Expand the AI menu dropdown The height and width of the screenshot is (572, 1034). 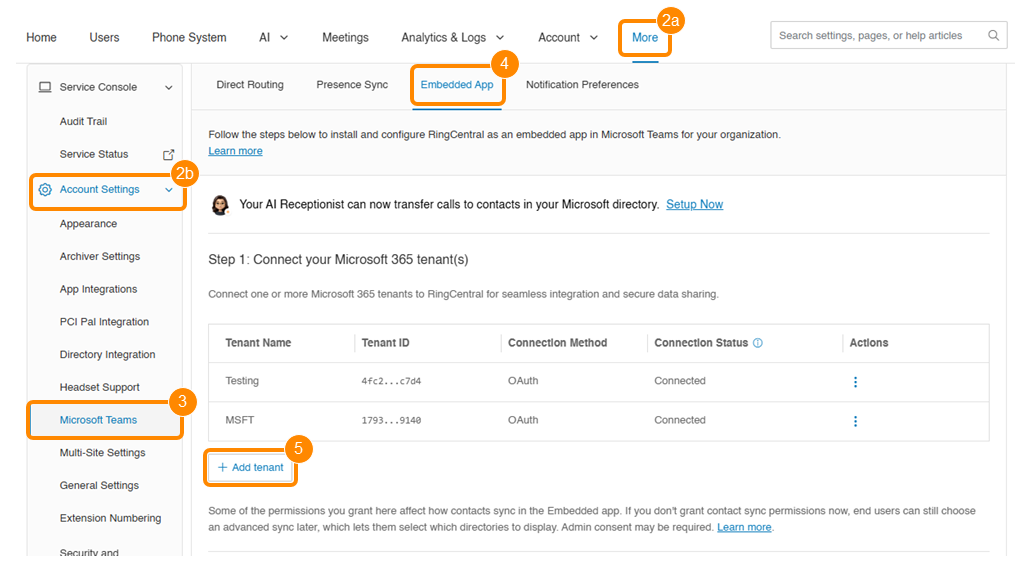click(x=284, y=38)
